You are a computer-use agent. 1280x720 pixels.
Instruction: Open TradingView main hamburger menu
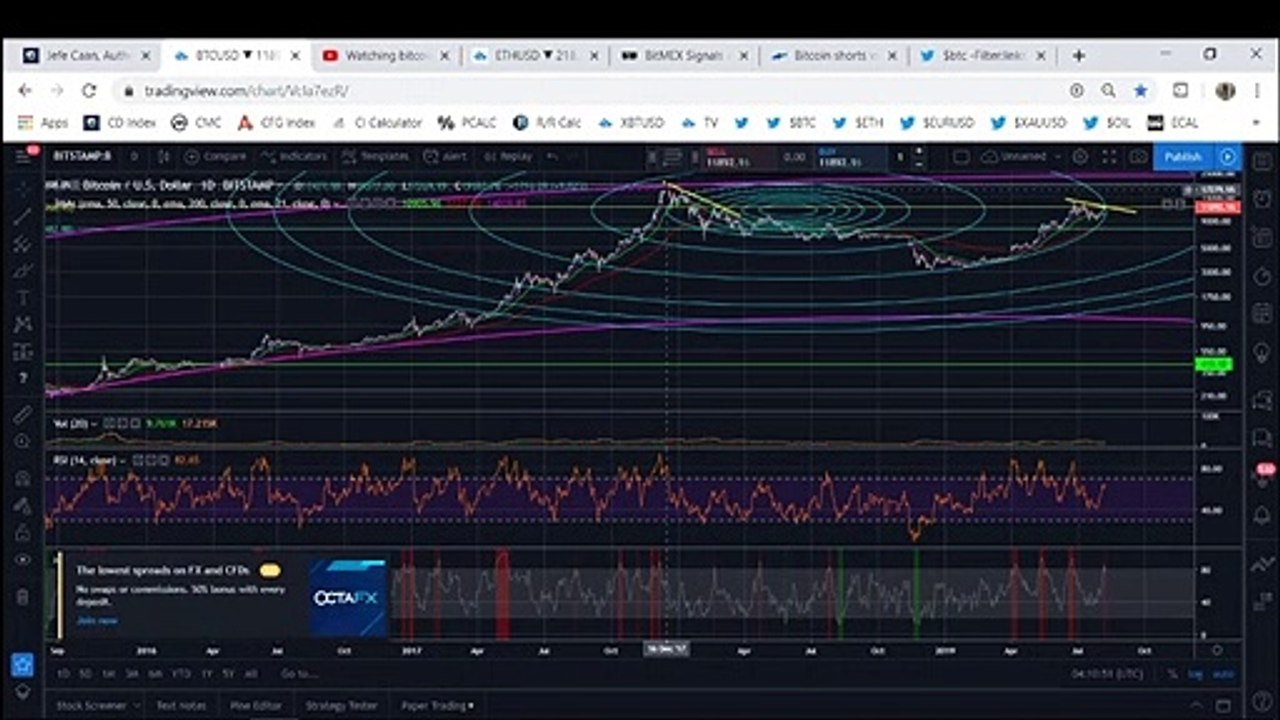tap(23, 157)
